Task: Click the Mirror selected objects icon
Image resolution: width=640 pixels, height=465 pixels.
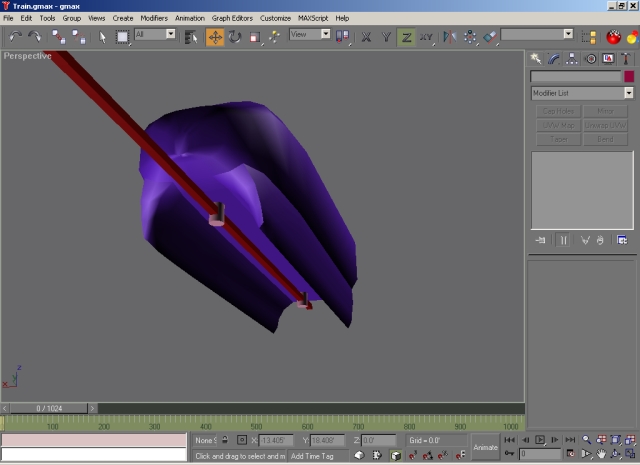Action: point(449,37)
